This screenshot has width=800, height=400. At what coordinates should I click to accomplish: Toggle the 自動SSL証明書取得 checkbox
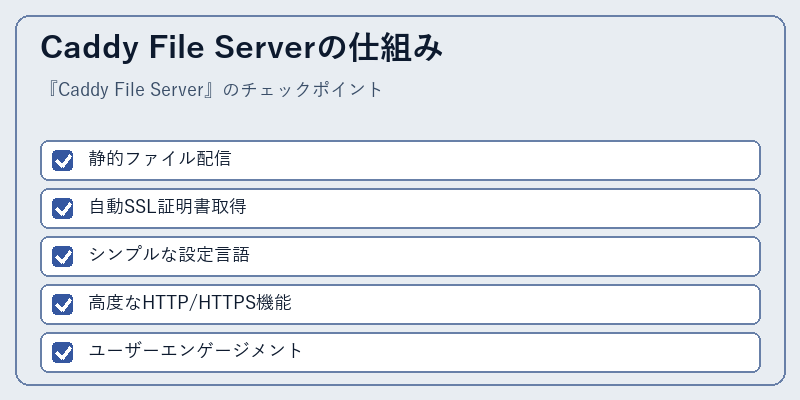tap(63, 208)
